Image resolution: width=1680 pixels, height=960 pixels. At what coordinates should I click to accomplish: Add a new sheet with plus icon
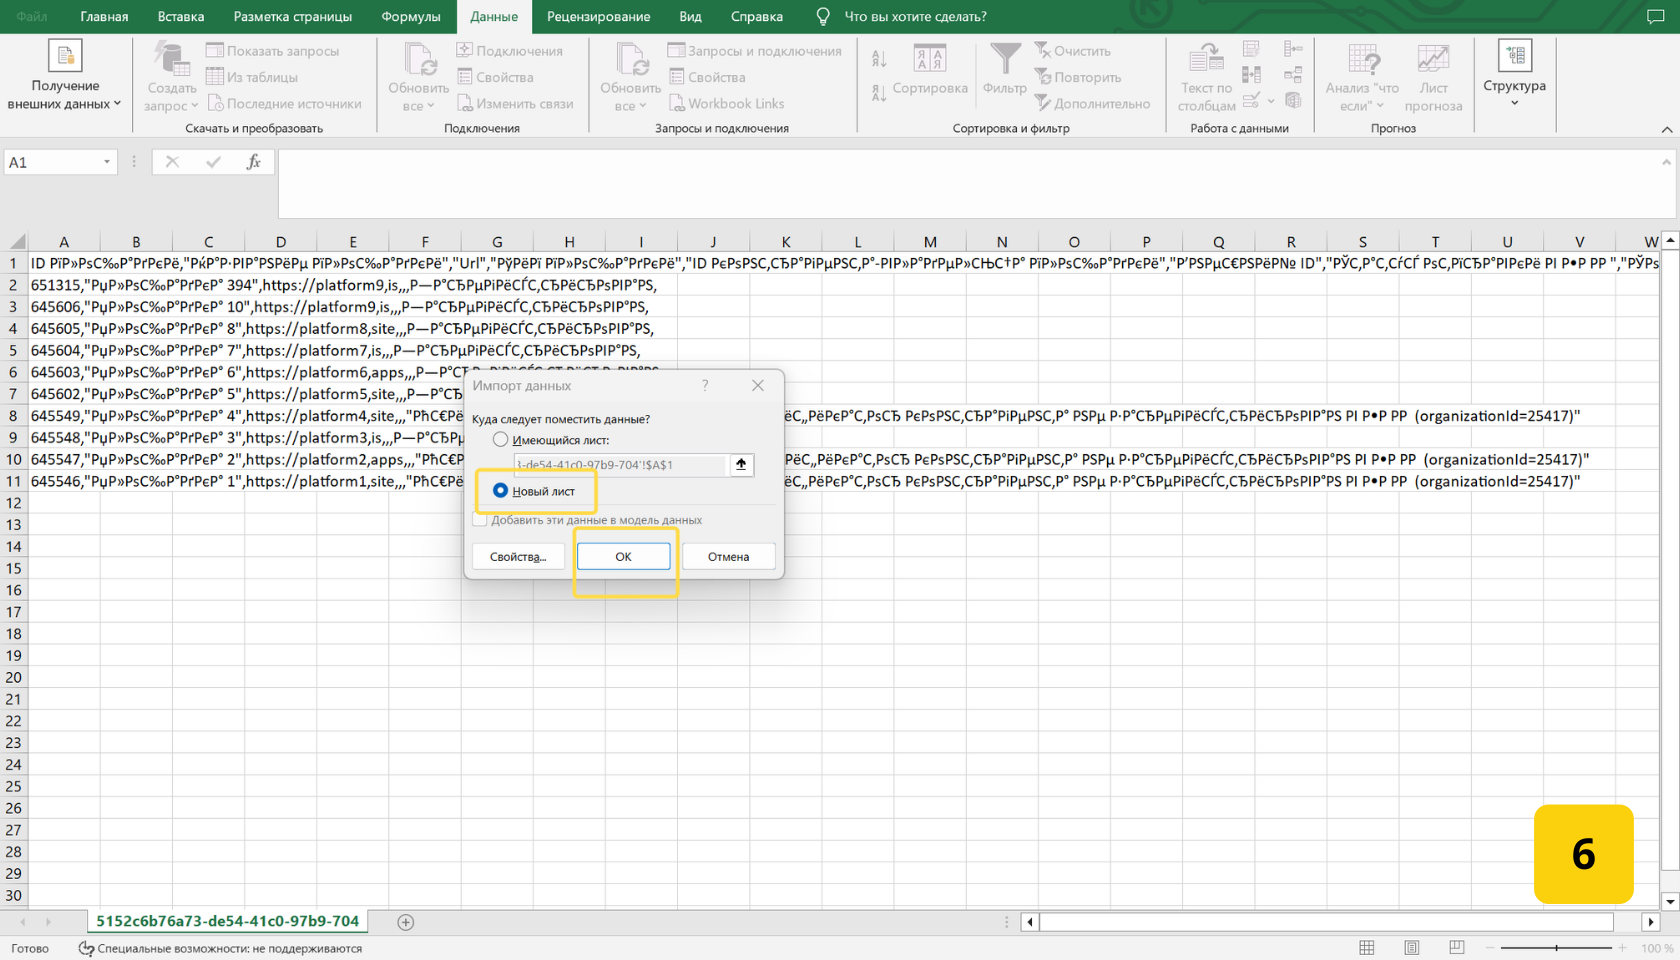(x=405, y=922)
